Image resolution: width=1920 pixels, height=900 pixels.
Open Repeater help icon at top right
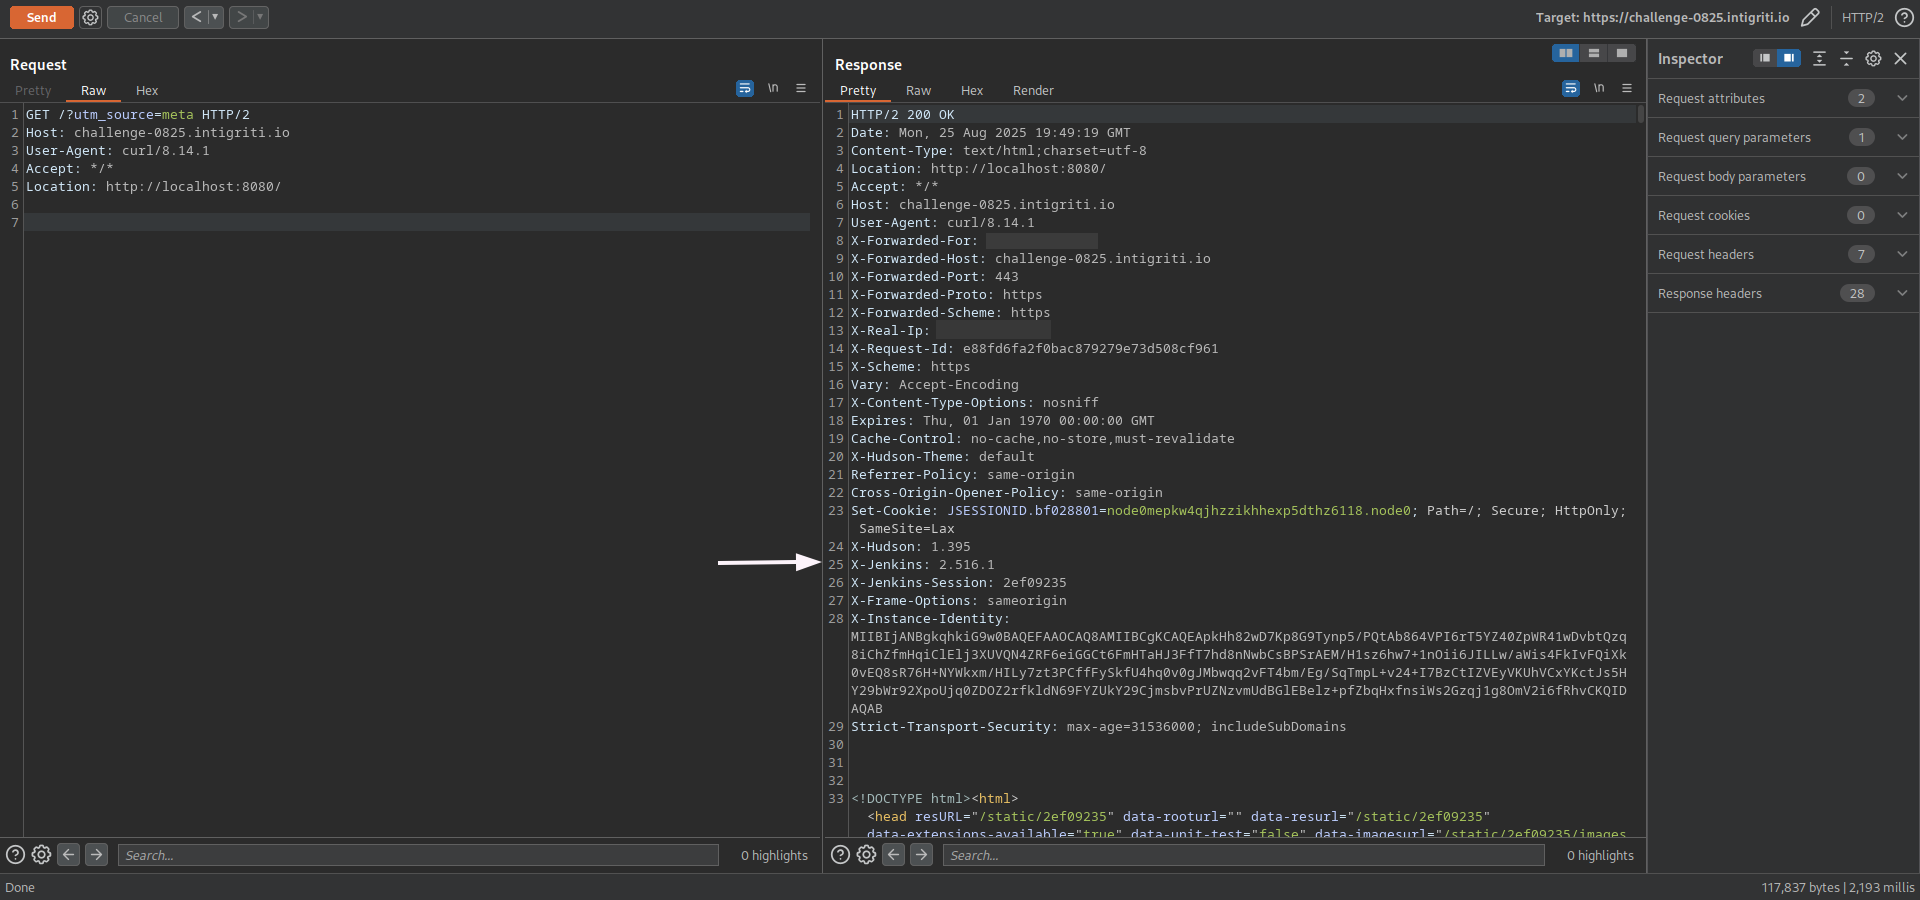pos(1904,17)
